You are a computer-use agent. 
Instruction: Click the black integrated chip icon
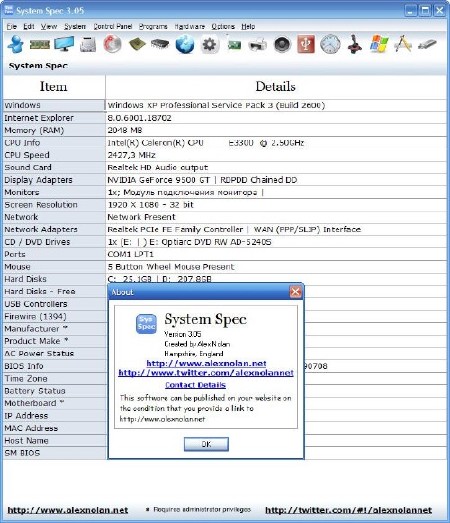pos(160,44)
